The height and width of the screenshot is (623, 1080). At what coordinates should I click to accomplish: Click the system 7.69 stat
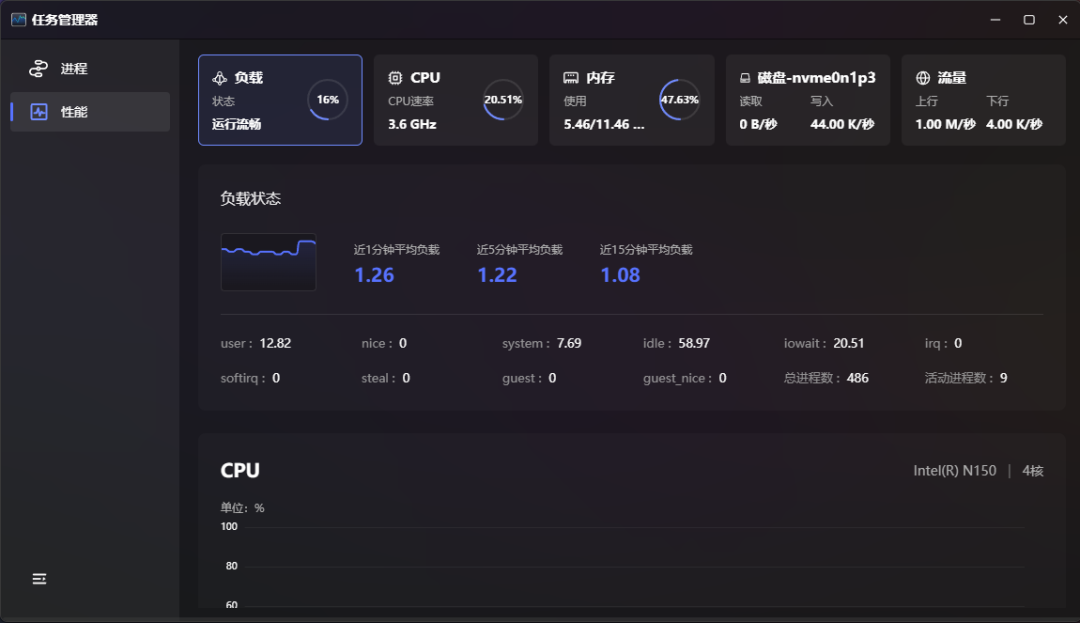point(541,344)
